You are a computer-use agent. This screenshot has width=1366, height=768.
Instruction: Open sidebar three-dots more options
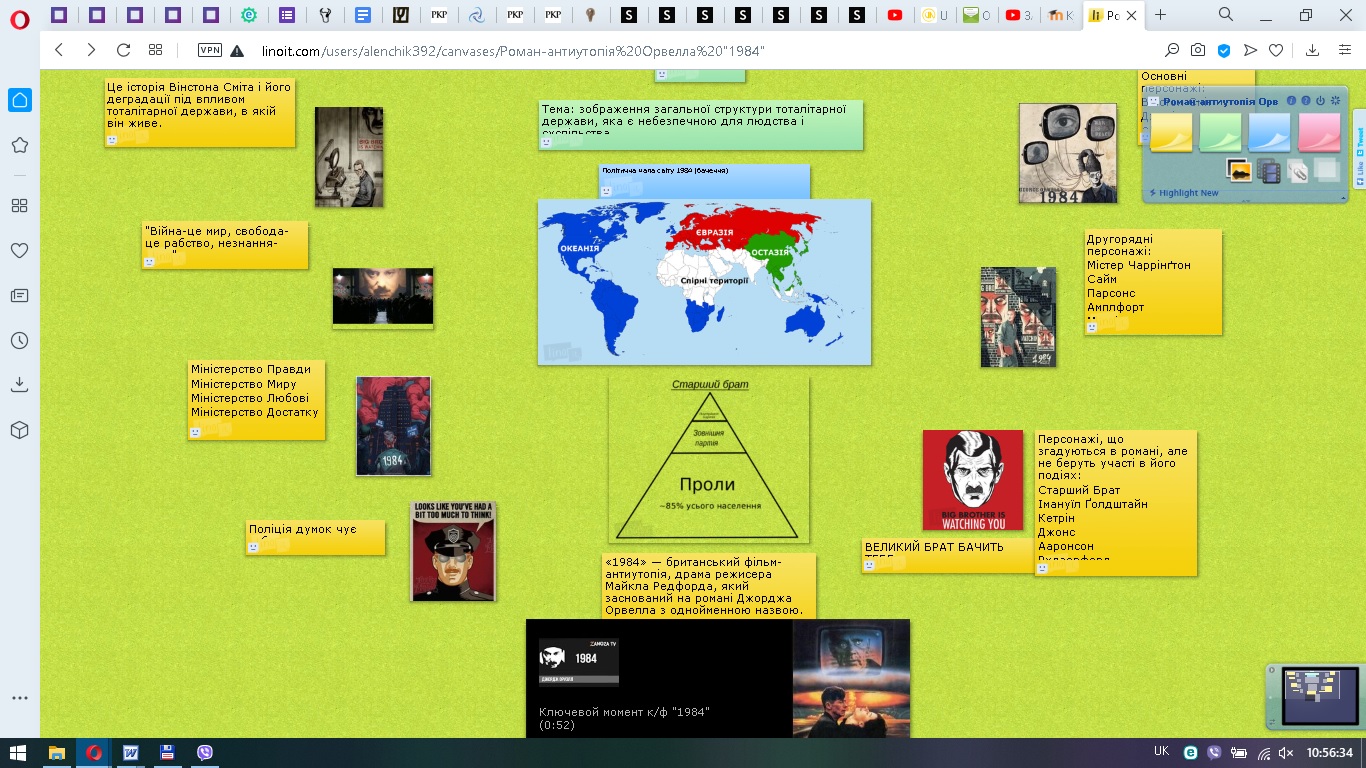[x=19, y=698]
